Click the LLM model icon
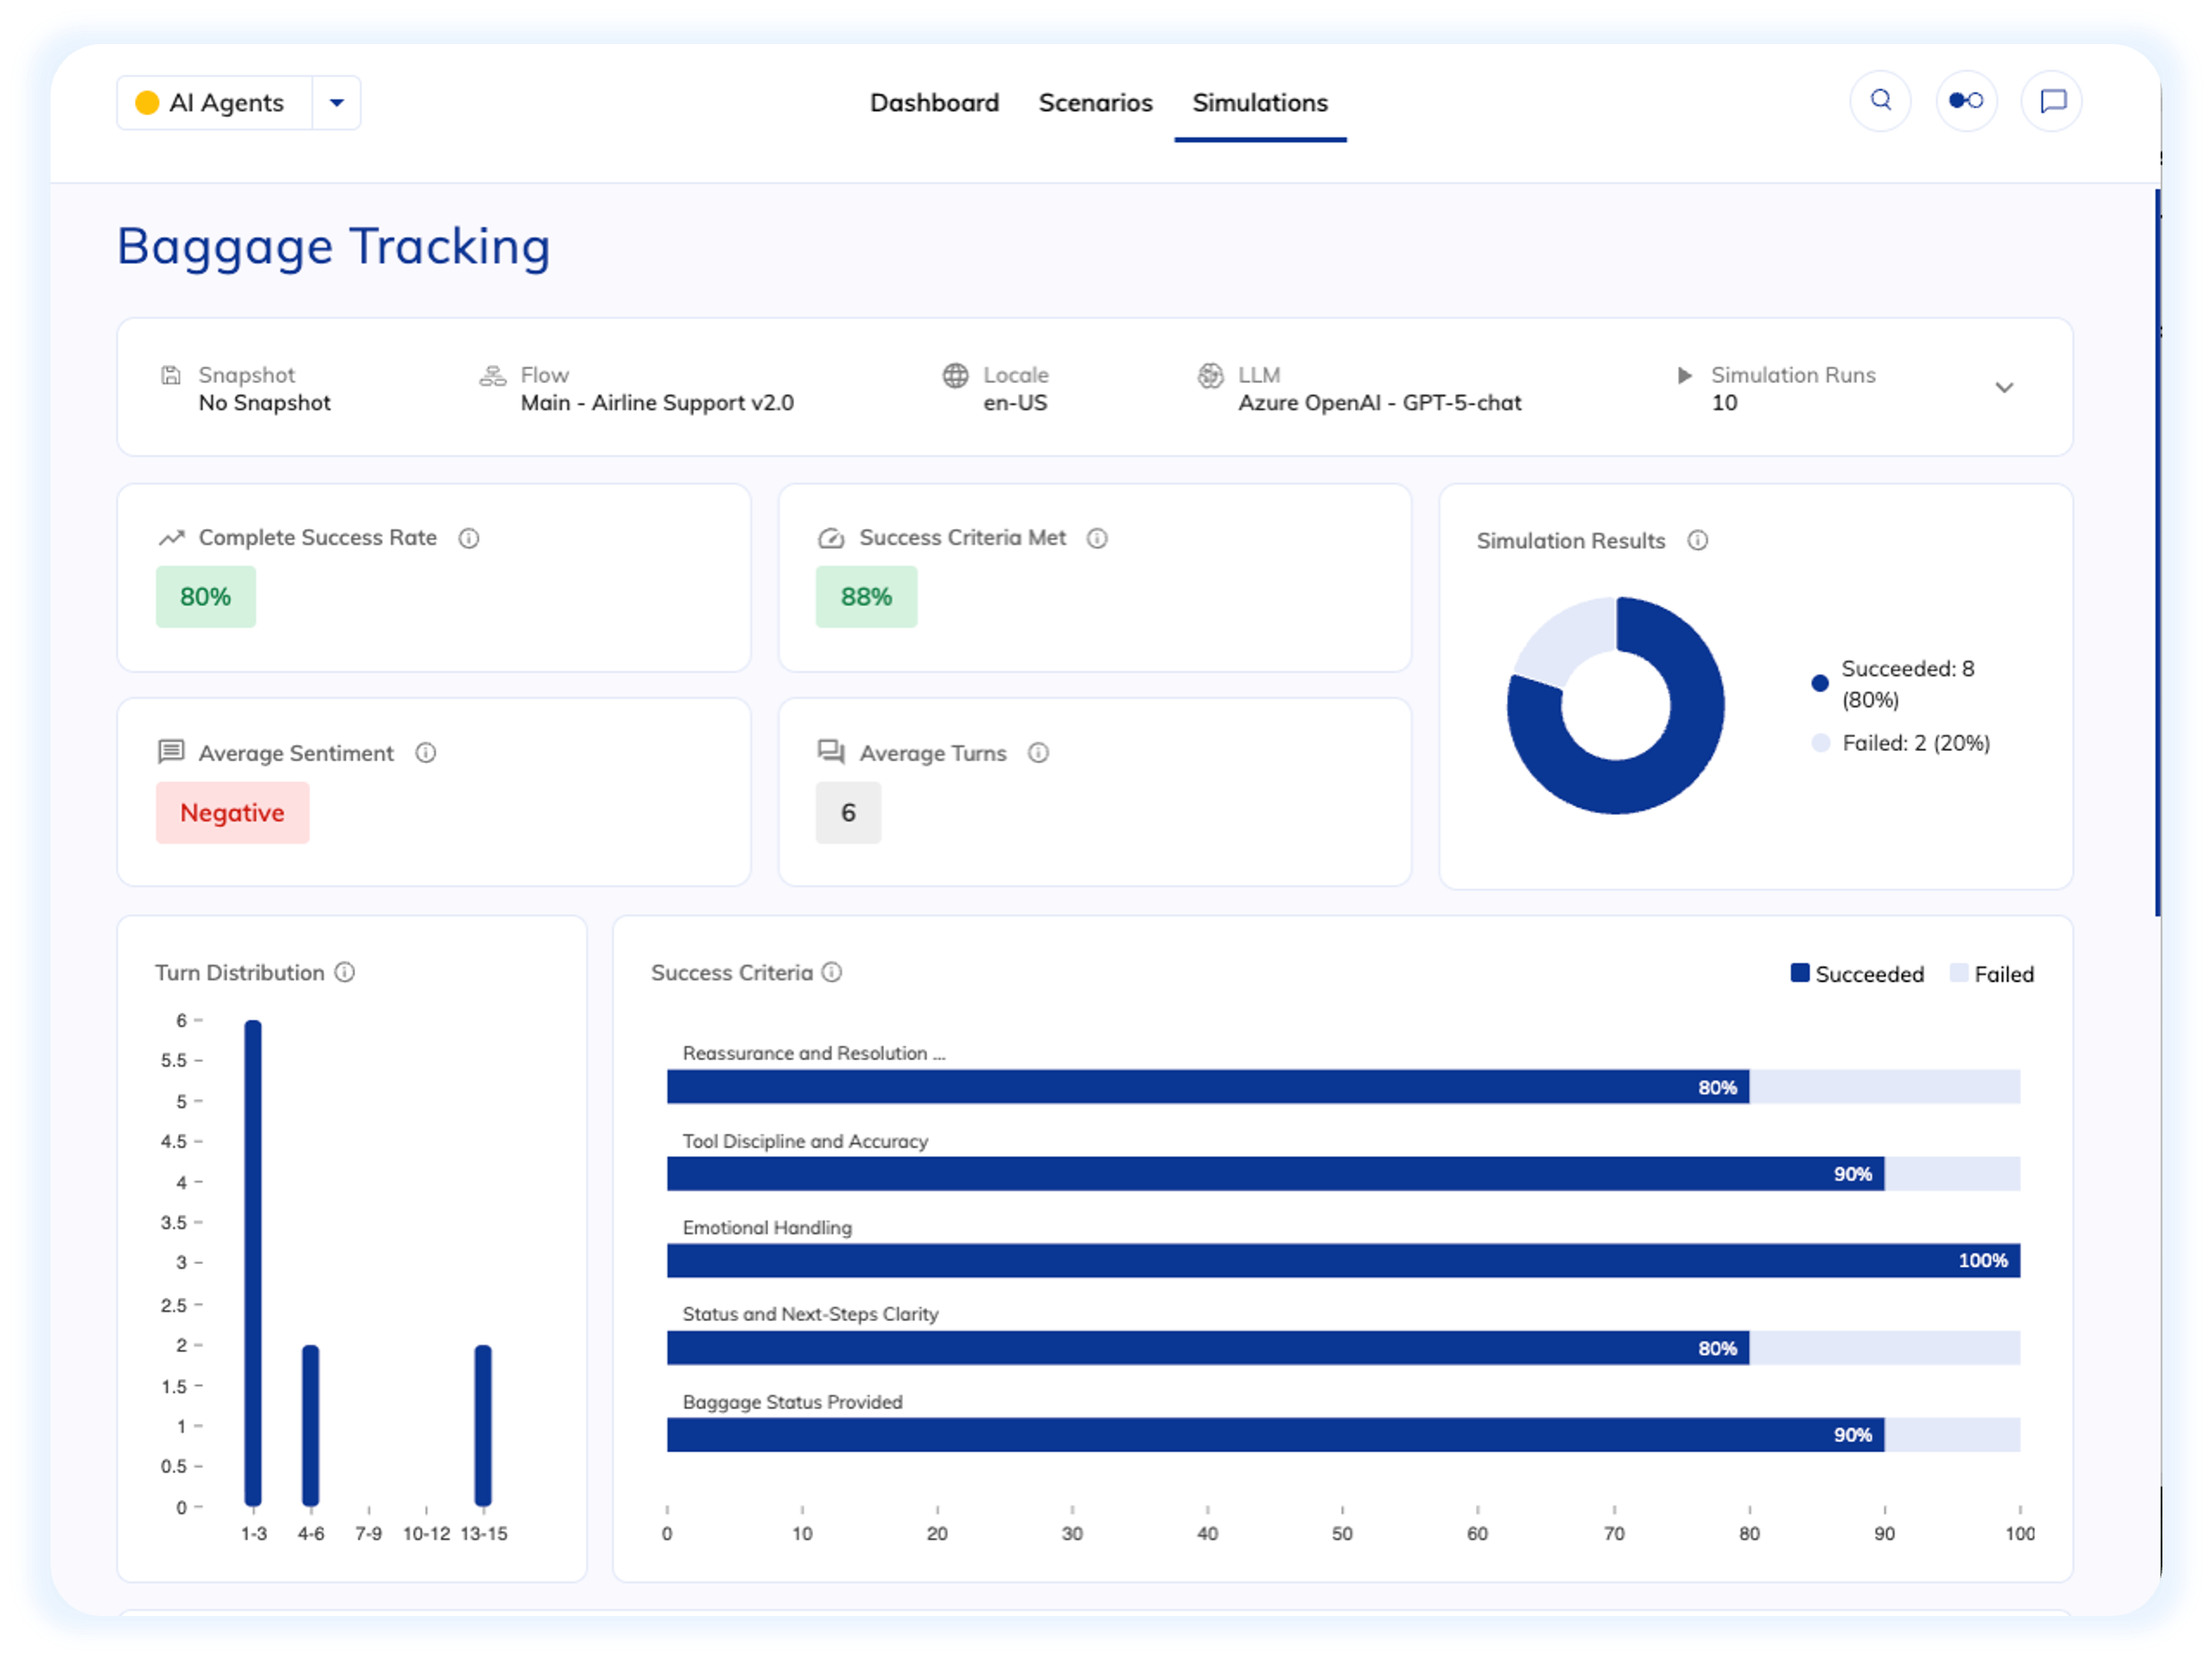 coord(1211,375)
